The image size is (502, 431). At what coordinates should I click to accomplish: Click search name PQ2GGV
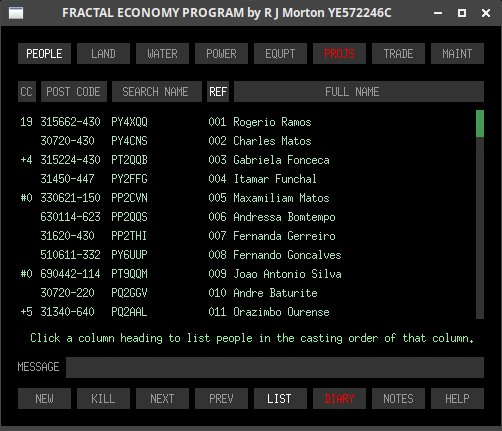(x=129, y=293)
